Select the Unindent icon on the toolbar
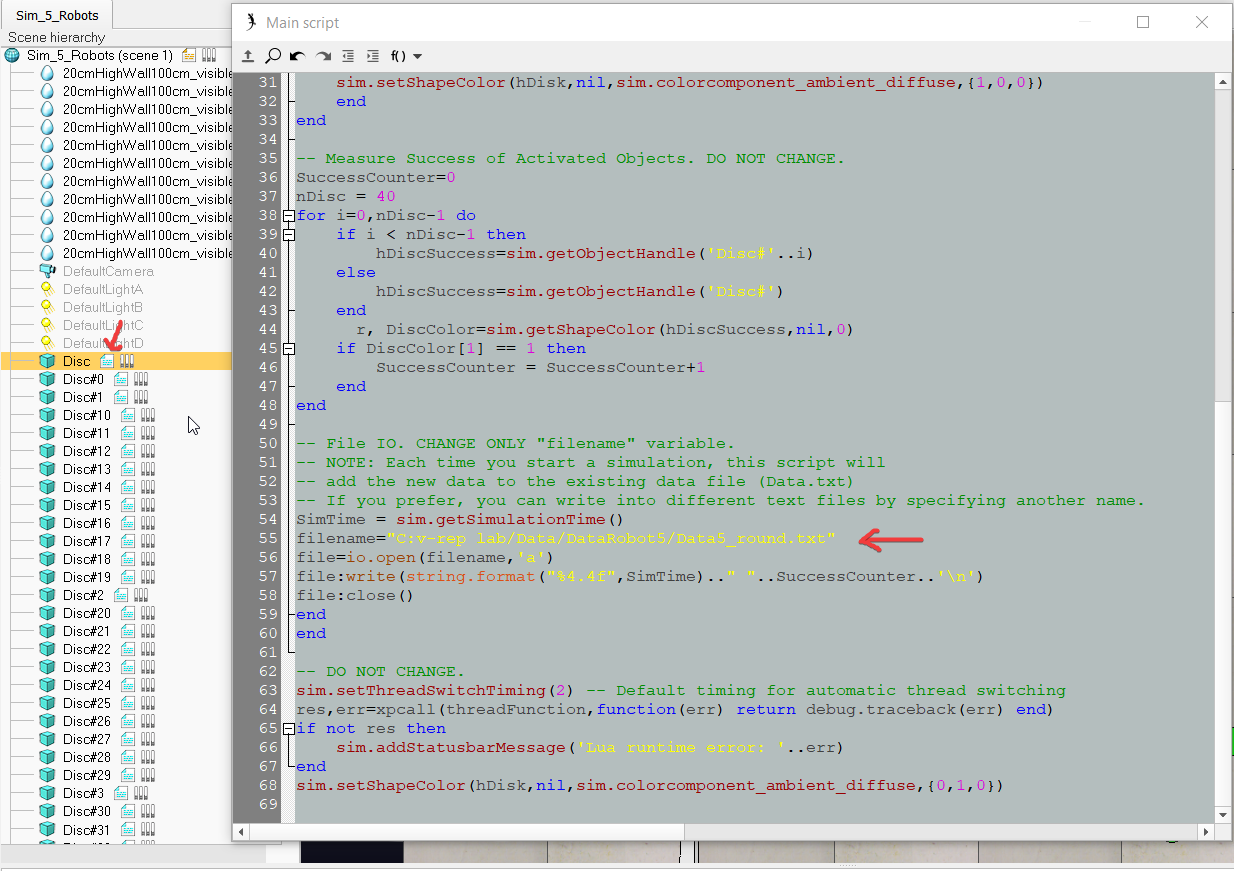This screenshot has height=871, width=1234. (x=348, y=56)
